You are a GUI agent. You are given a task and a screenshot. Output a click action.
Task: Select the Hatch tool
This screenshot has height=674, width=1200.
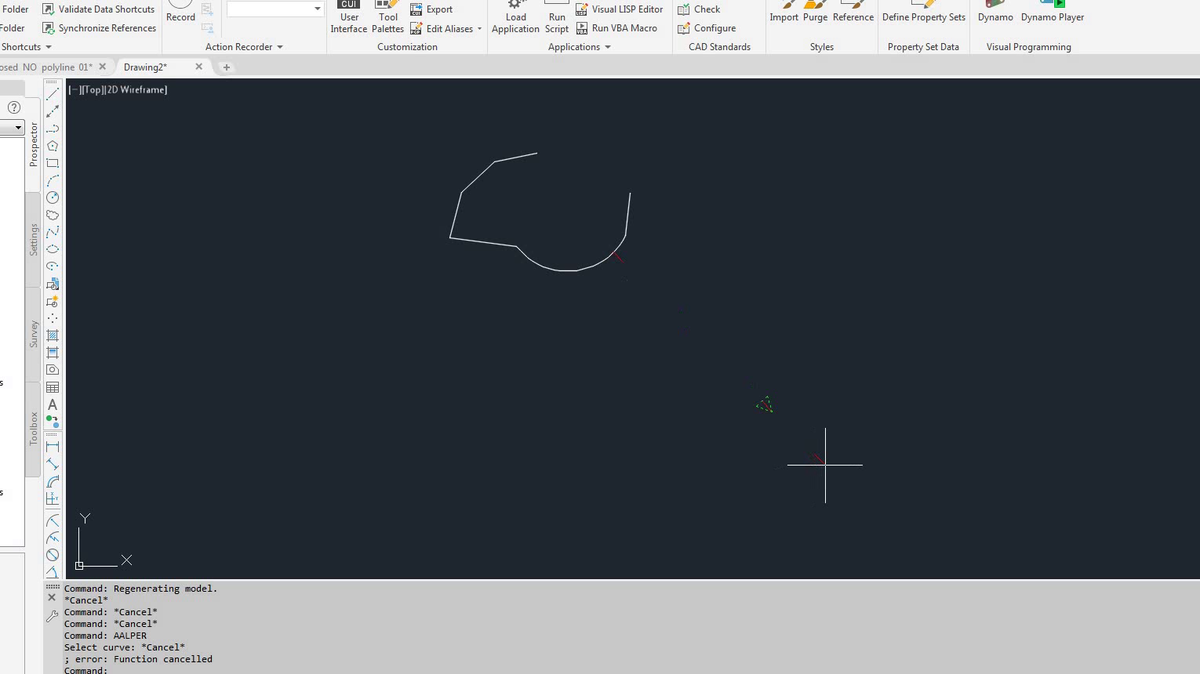point(53,335)
